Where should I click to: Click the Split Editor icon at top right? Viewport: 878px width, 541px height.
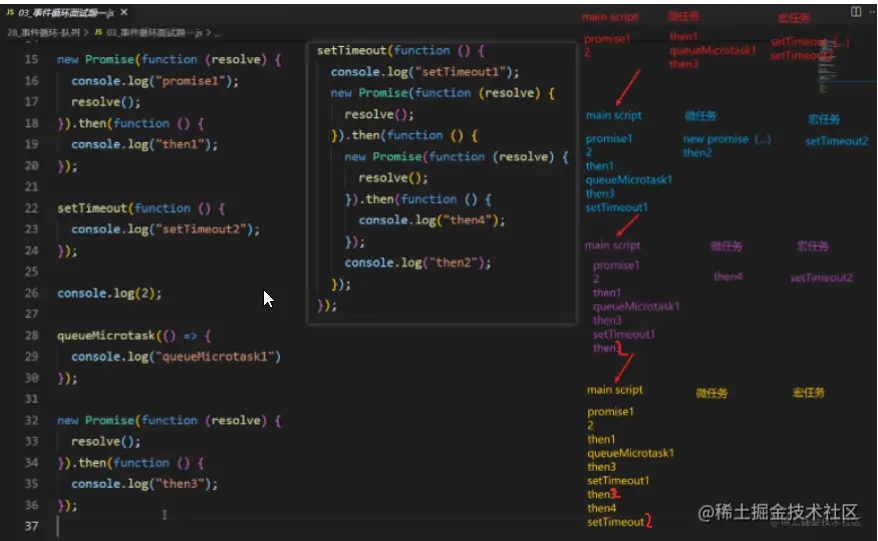click(x=856, y=11)
